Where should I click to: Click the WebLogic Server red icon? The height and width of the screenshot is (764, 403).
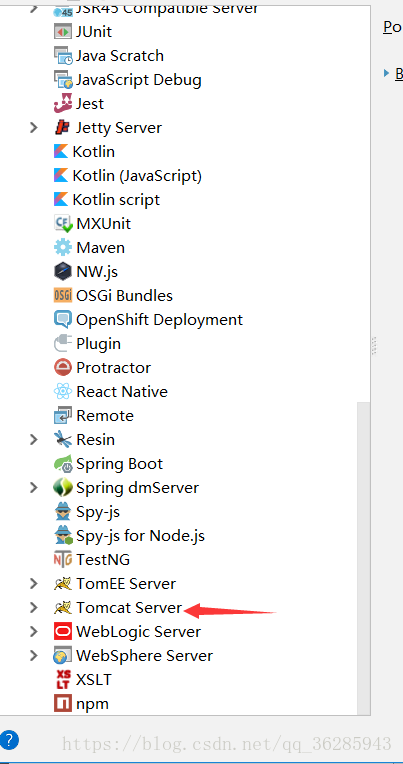click(x=63, y=631)
